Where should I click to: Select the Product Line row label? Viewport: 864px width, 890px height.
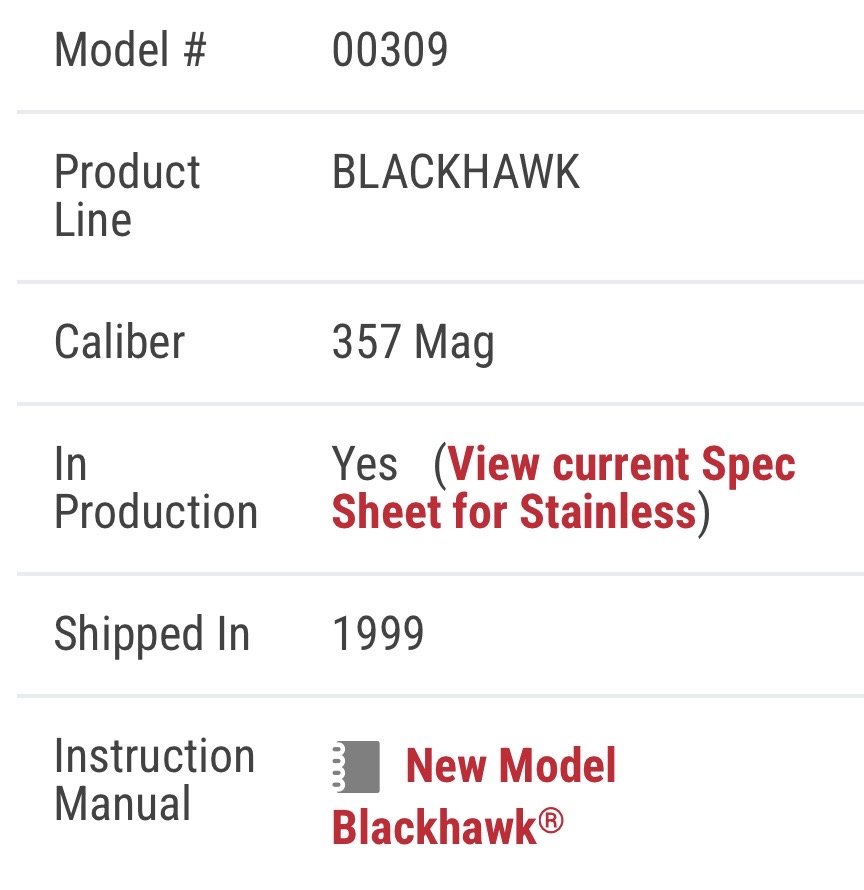pos(127,196)
